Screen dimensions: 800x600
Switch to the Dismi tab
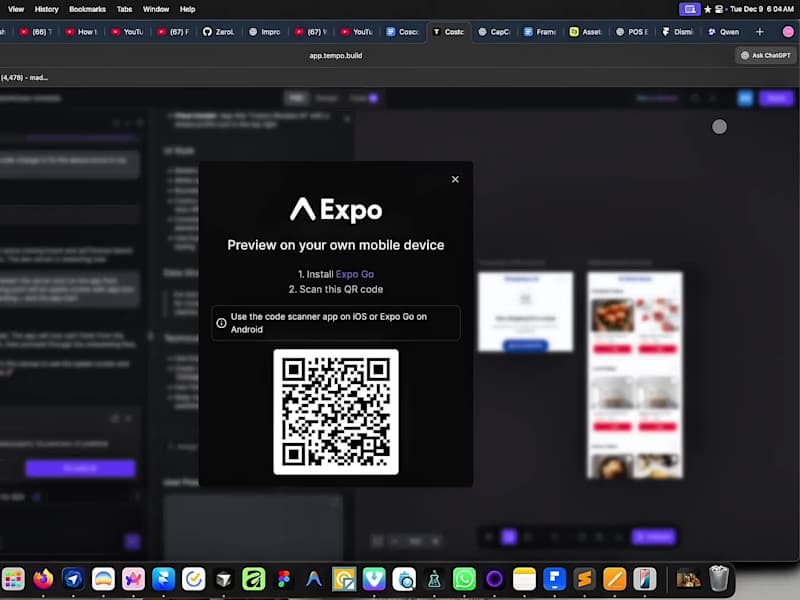678,32
